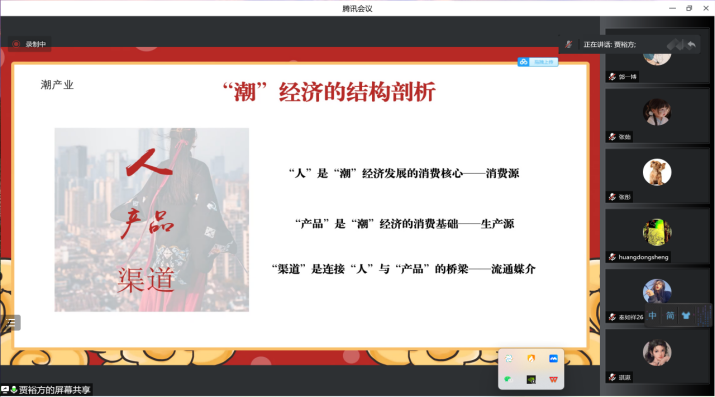Click the blue cloud upload badge
The height and width of the screenshot is (397, 715).
coord(538,62)
